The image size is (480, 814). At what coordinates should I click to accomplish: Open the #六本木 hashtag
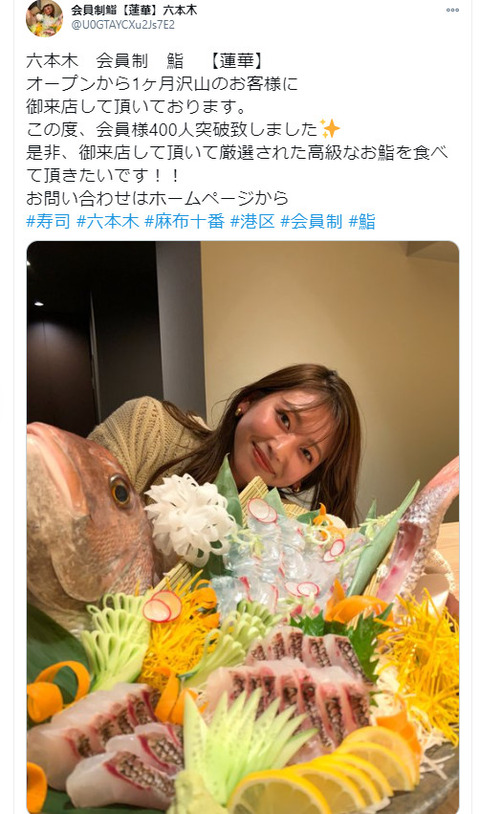[x=108, y=222]
